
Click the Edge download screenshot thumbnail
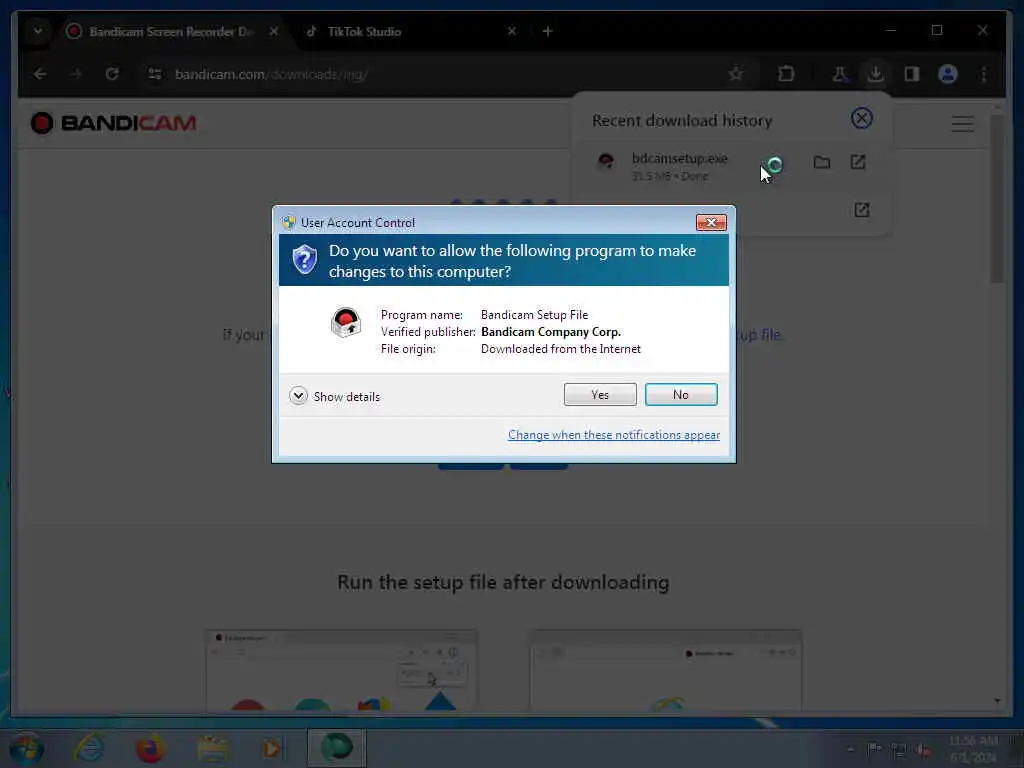(x=665, y=671)
